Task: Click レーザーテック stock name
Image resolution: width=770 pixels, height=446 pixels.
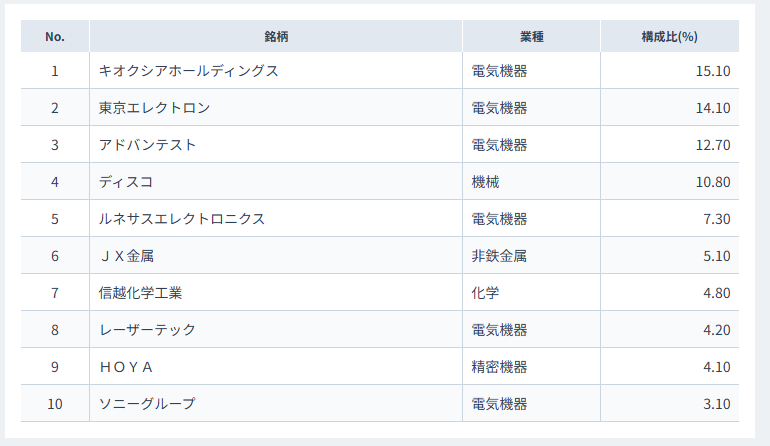Action: (147, 330)
